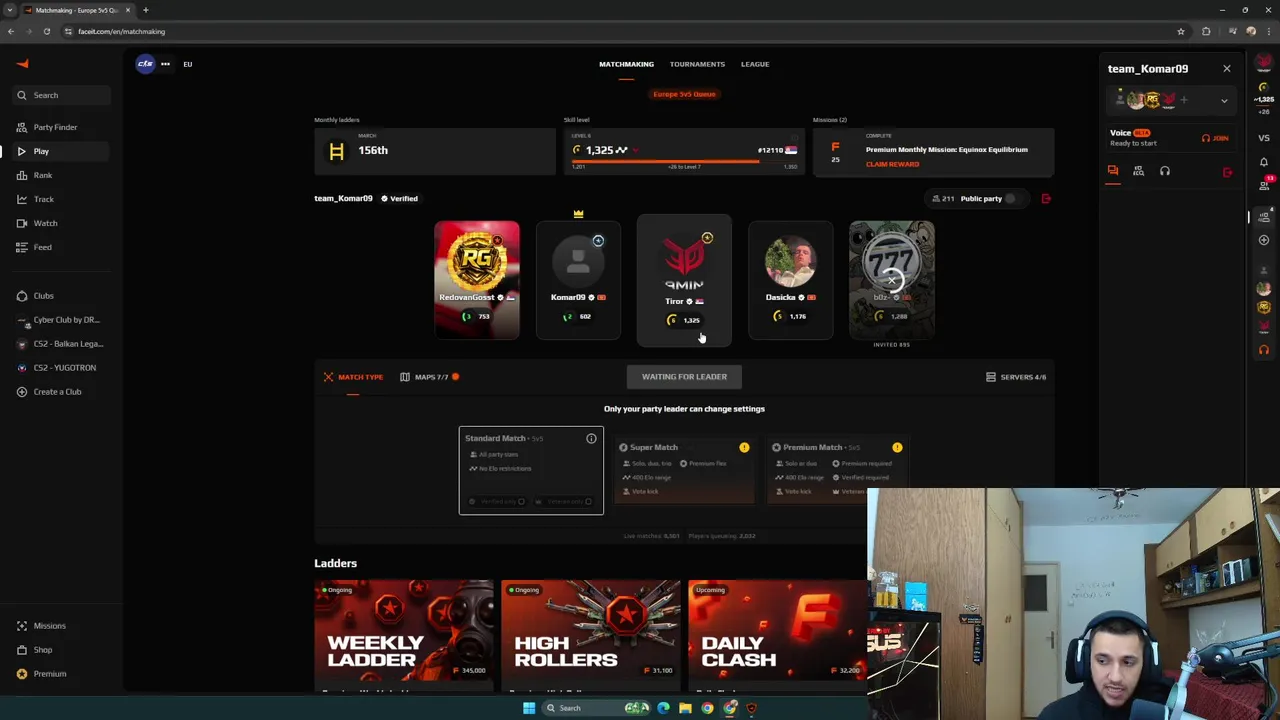The image size is (1280, 720).
Task: Open Dasicka's player card
Action: 790,280
